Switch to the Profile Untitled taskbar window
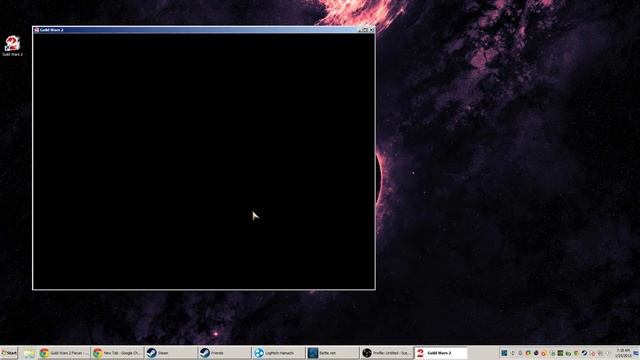Image resolution: width=640 pixels, height=360 pixels. (386, 353)
